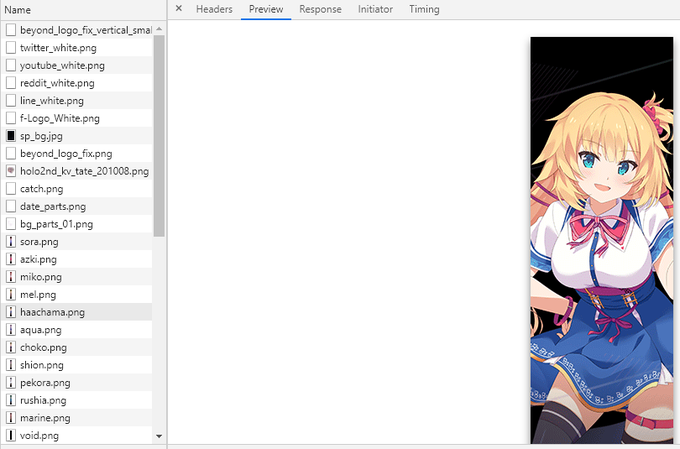Select void.png request
Screen dimensions: 680x449
[x=77, y=436]
